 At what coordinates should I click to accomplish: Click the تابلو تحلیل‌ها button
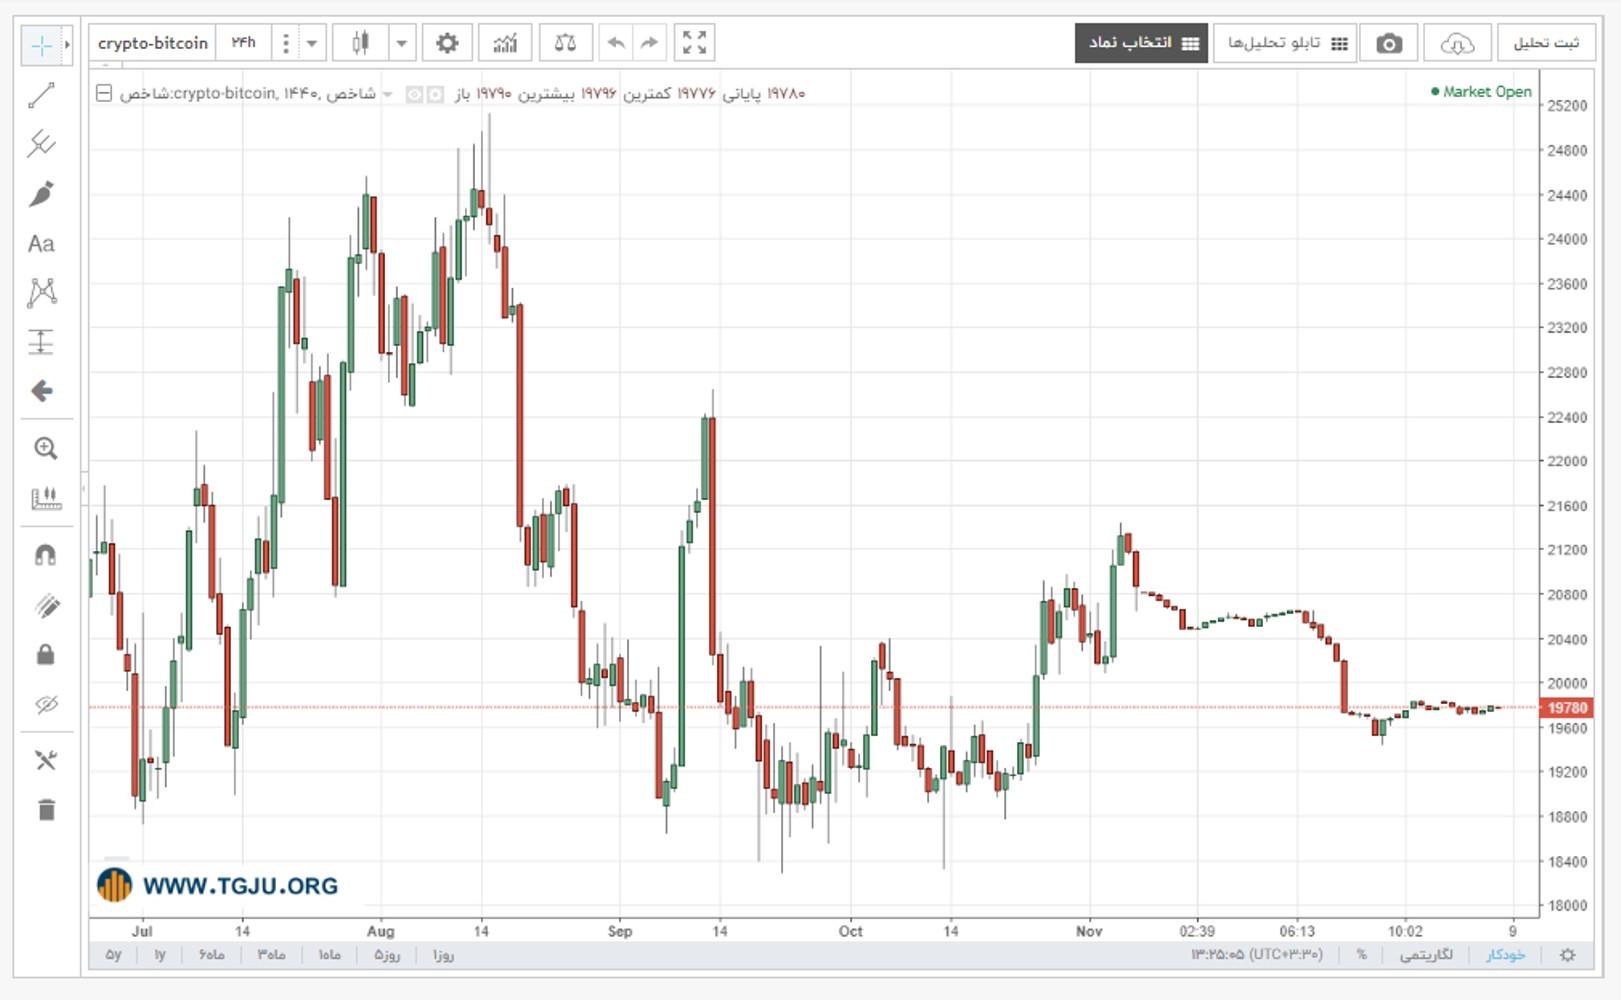tap(1285, 43)
